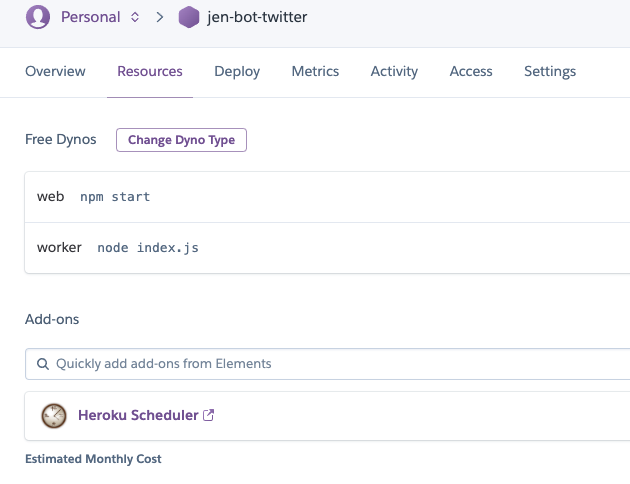Click the Add-ons section heading

pyautogui.click(x=52, y=319)
